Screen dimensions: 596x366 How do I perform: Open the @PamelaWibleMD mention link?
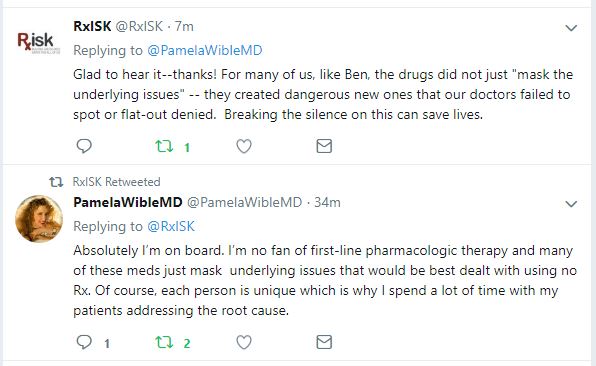click(204, 51)
